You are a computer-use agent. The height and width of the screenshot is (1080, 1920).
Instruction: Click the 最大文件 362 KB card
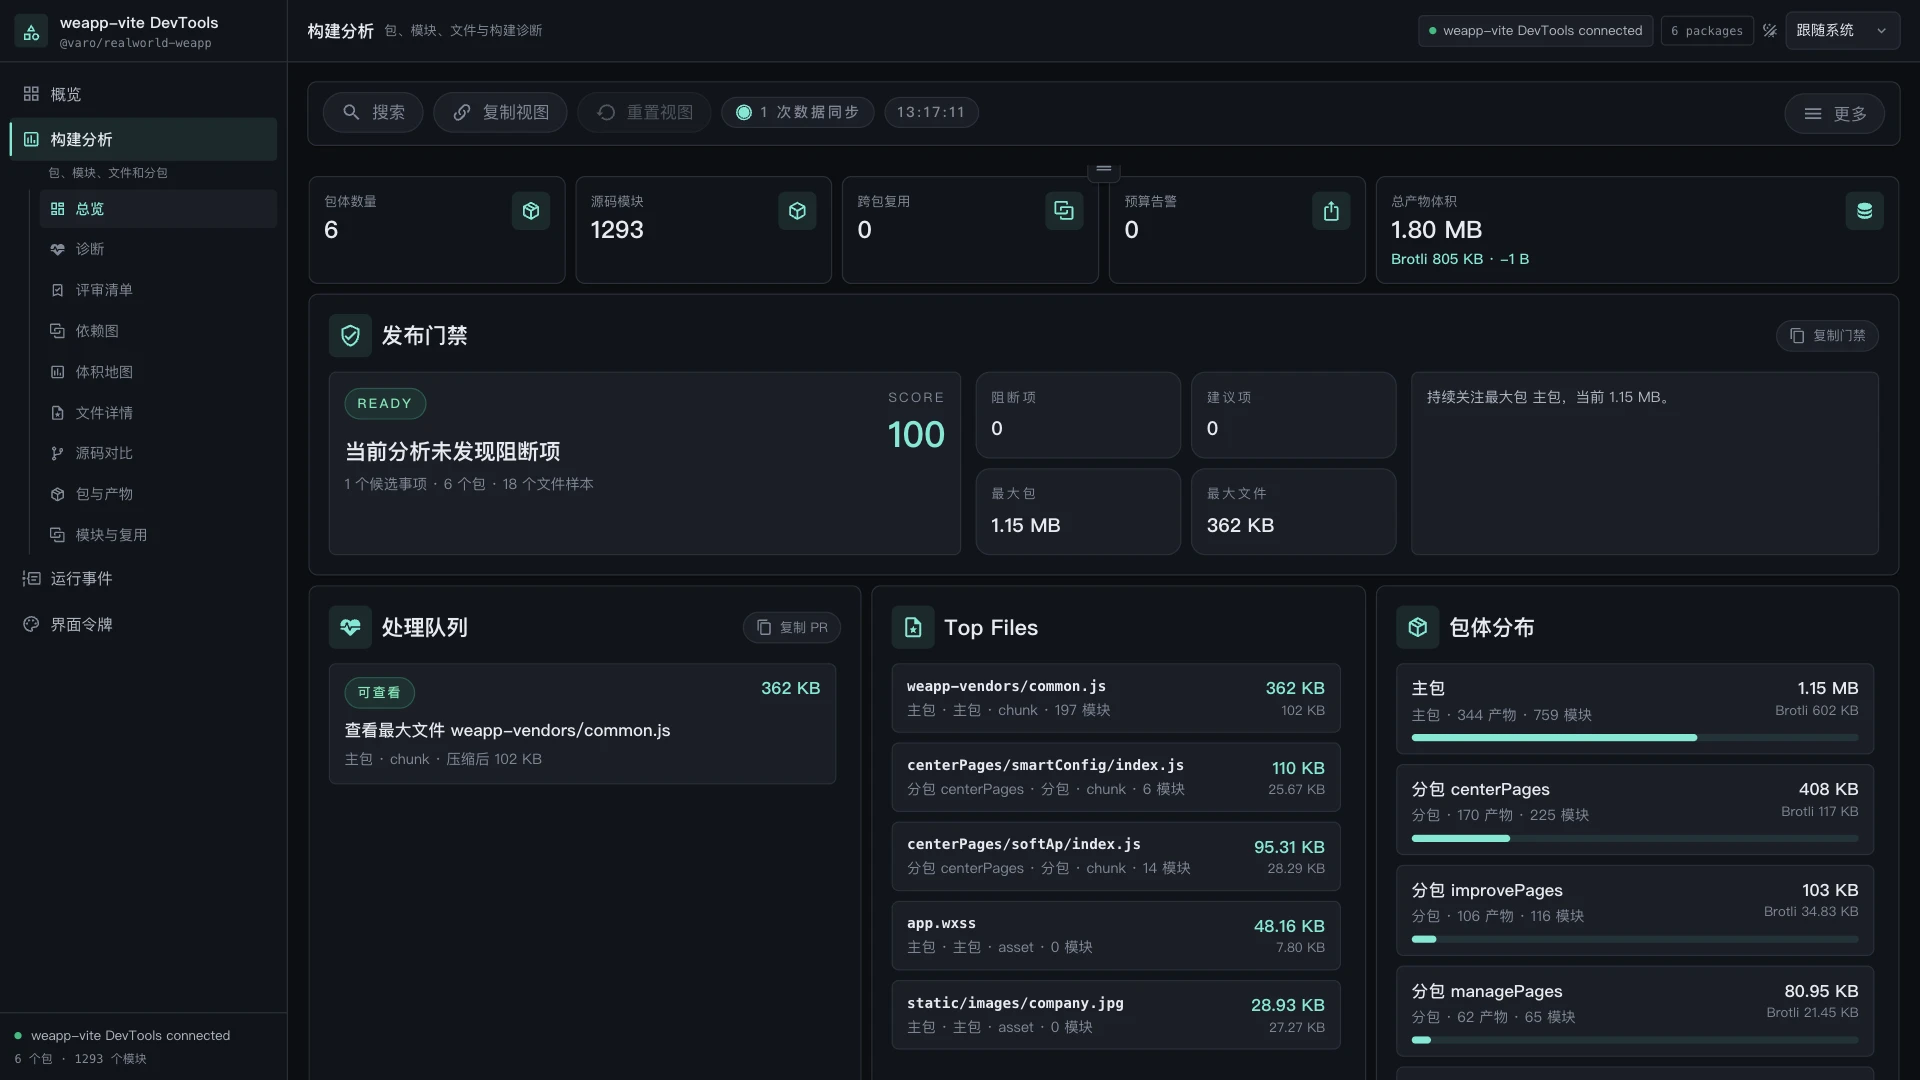pos(1293,511)
